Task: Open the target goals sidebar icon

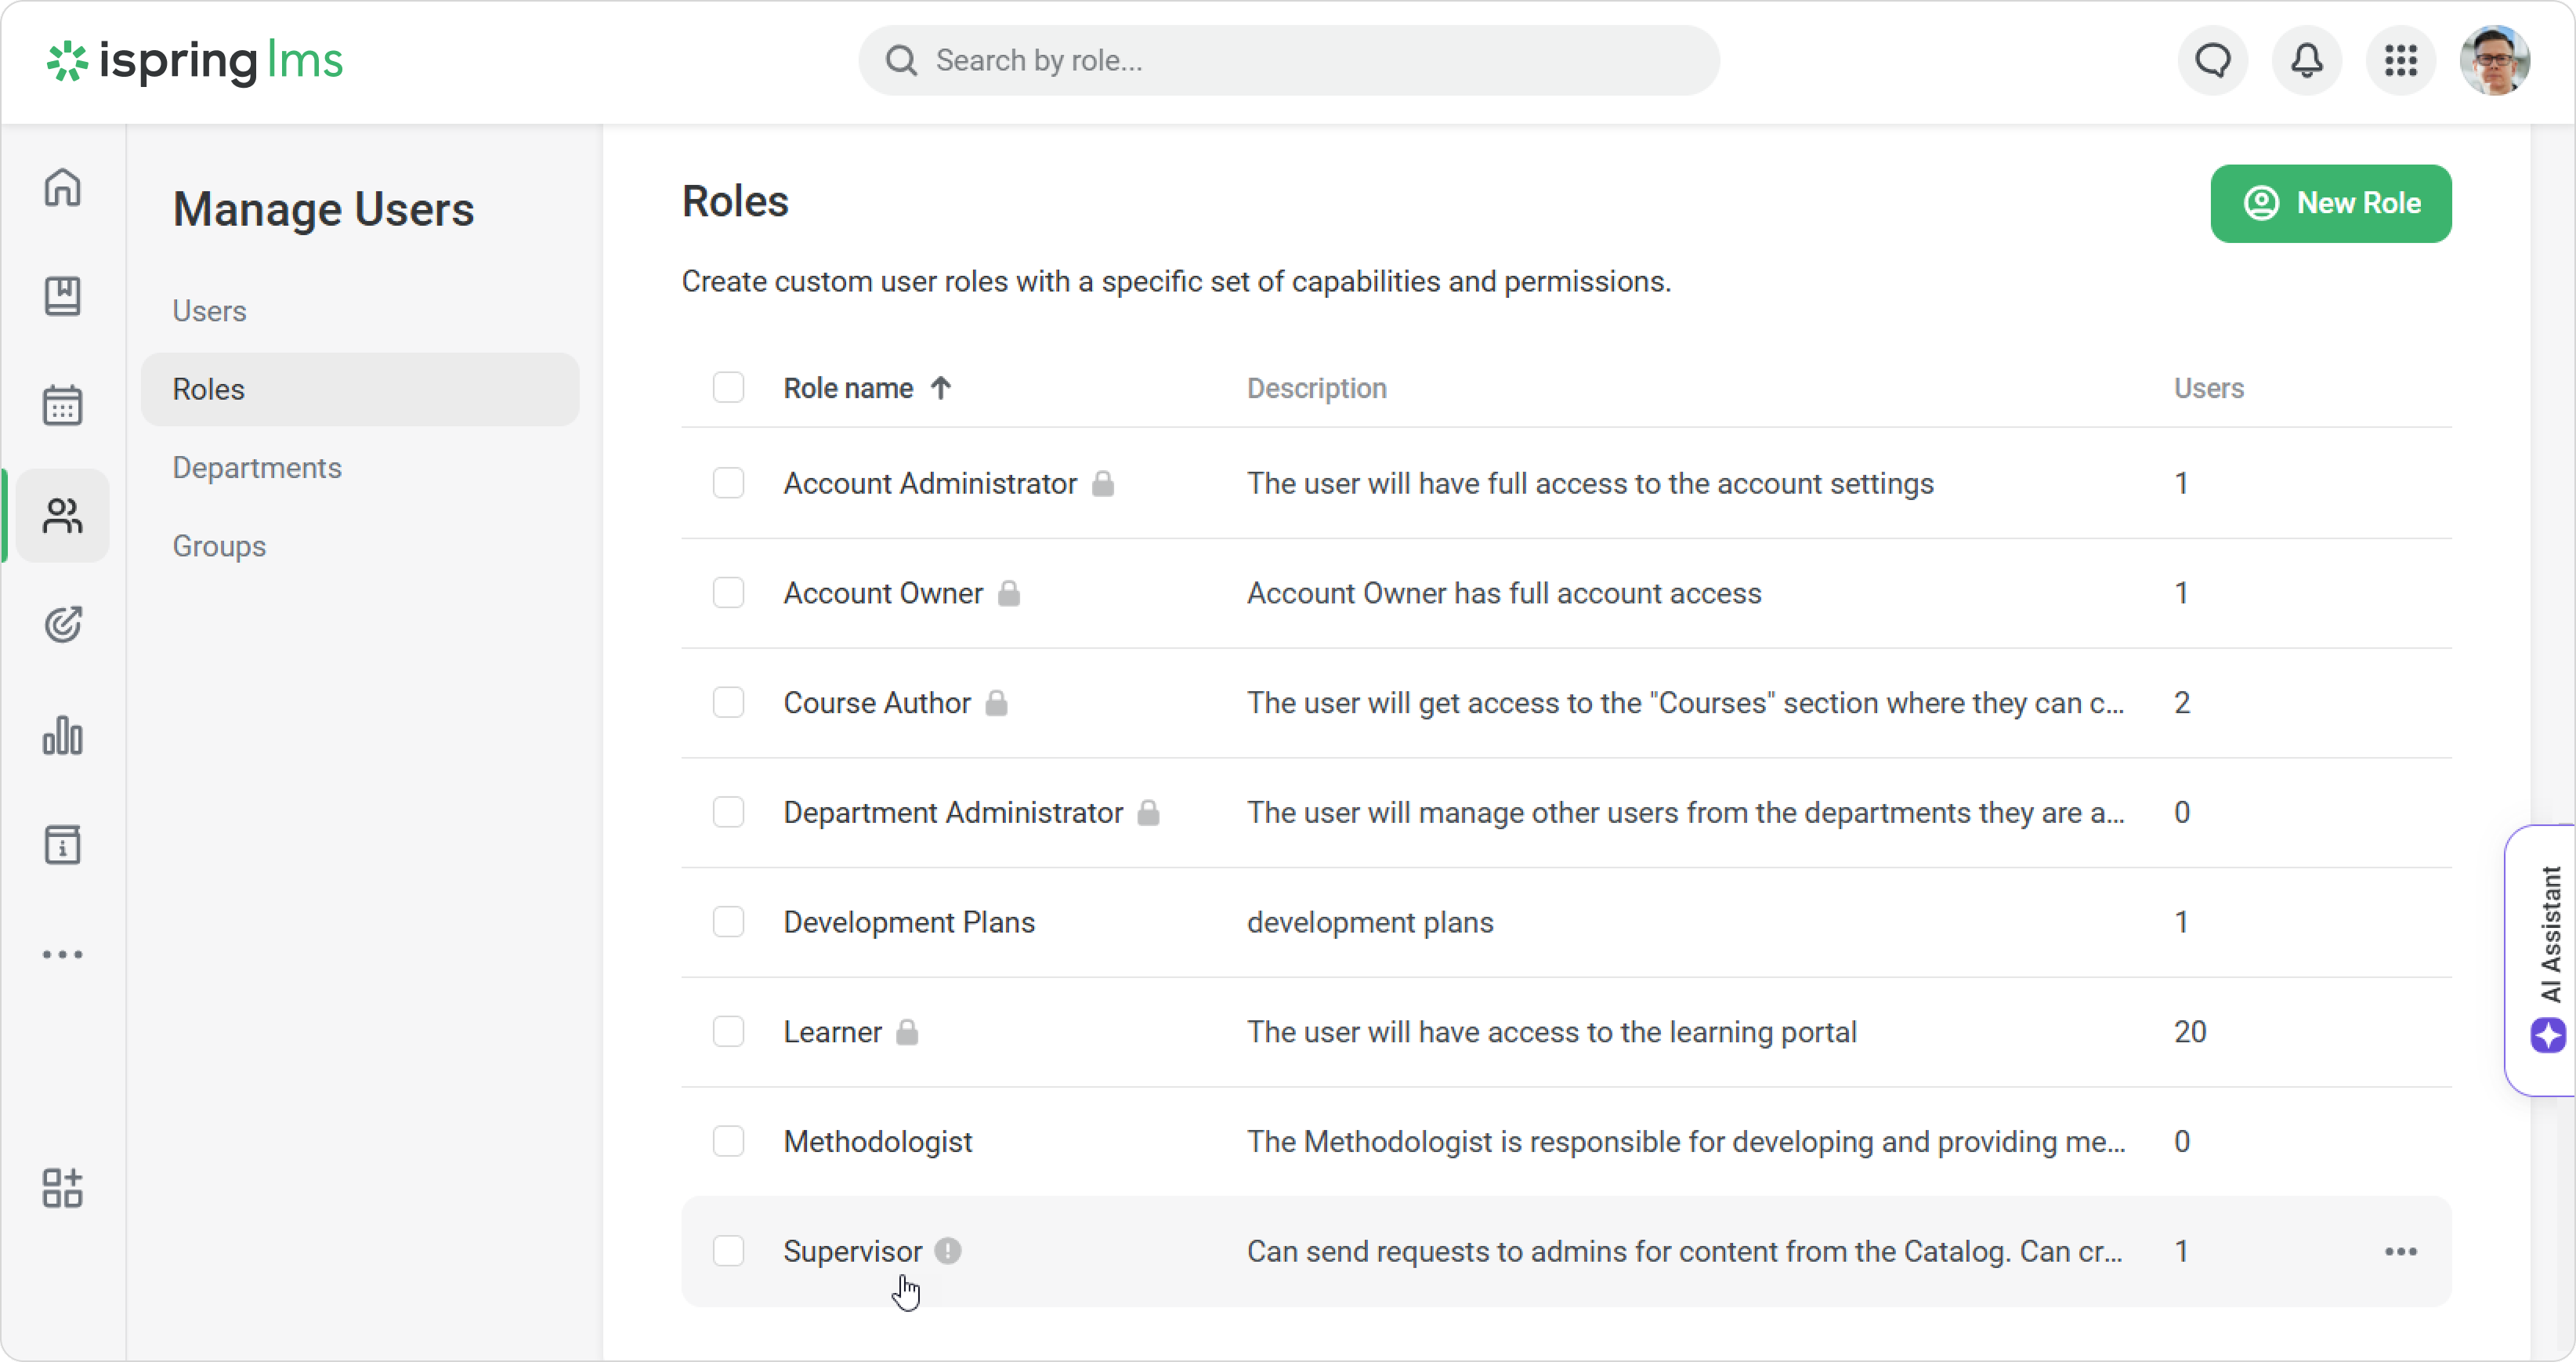Action: [x=62, y=625]
